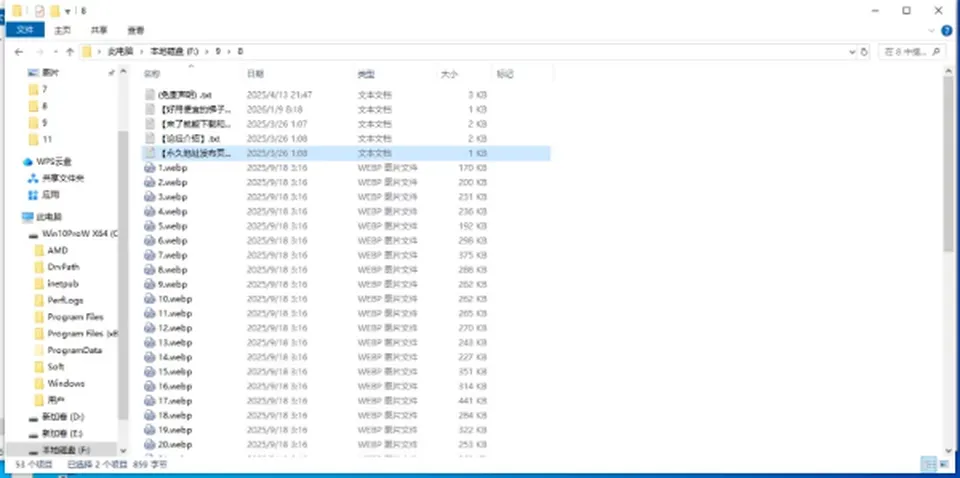Click 本地磁盘 (F:) in the address breadcrumb
The height and width of the screenshot is (478, 960).
click(x=176, y=52)
